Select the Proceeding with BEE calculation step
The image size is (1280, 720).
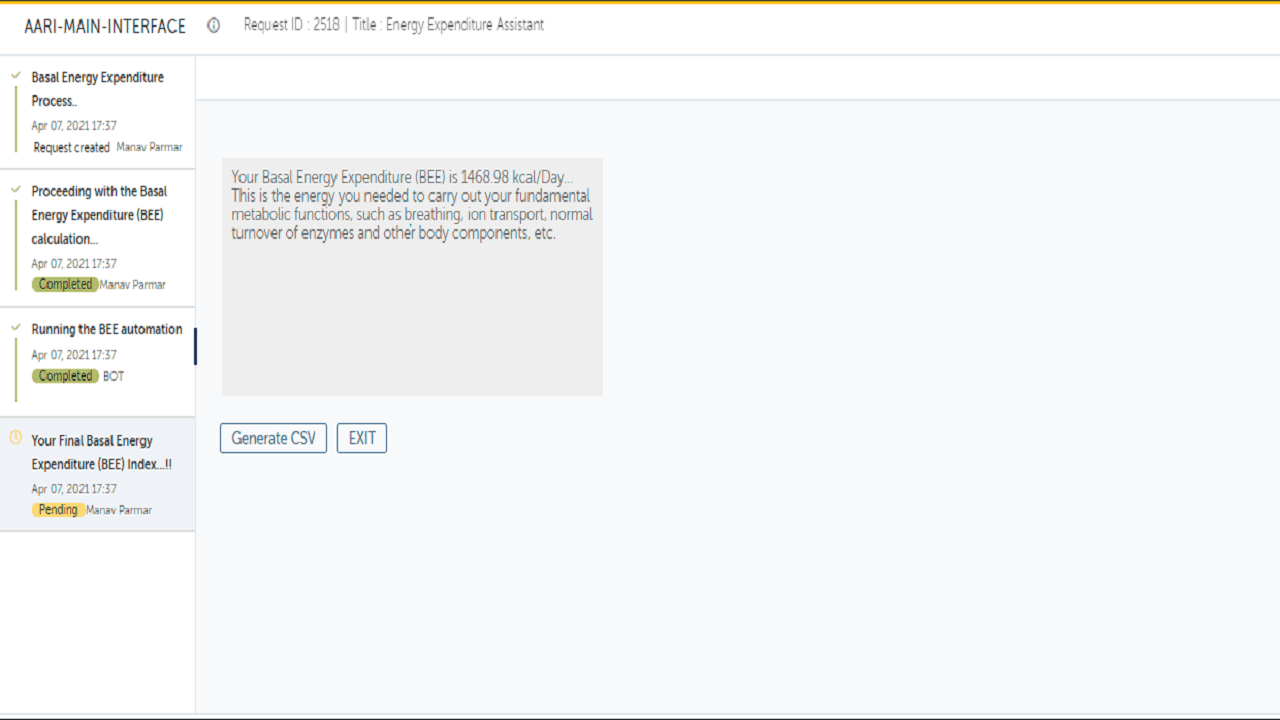click(x=97, y=238)
